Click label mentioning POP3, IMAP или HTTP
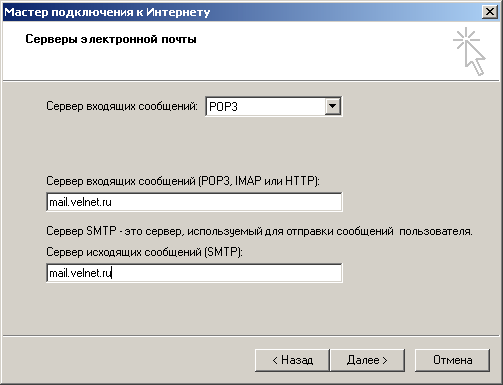 [183, 181]
